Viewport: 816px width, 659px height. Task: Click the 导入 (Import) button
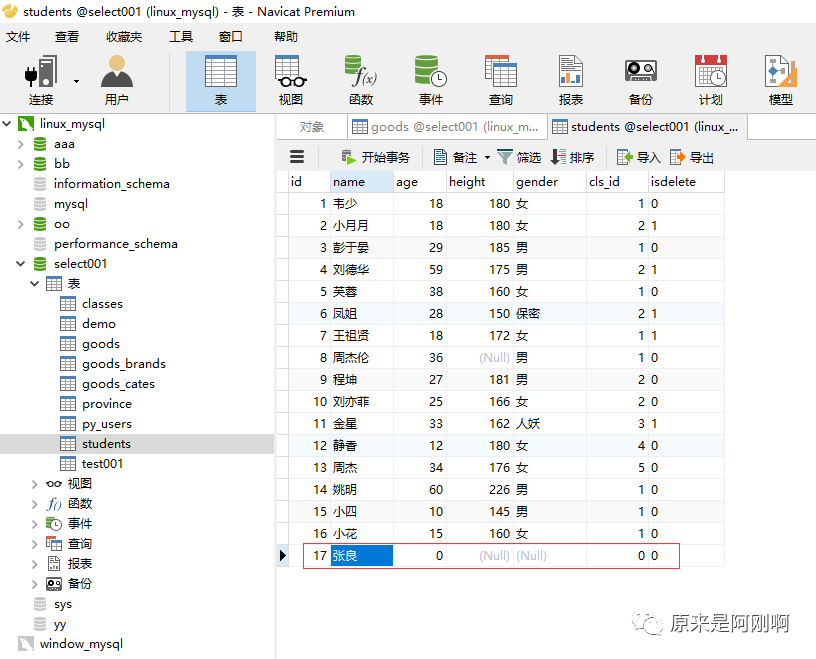pos(639,157)
